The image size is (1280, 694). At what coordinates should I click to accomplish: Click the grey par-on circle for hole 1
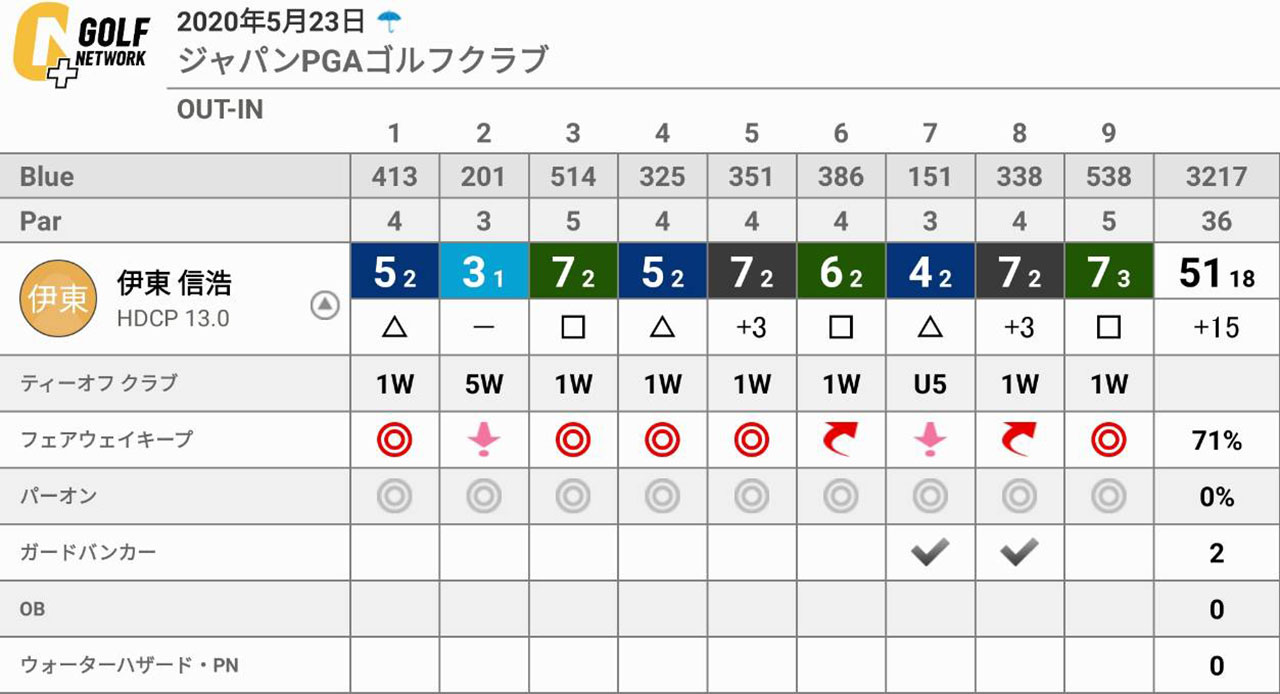tap(394, 495)
